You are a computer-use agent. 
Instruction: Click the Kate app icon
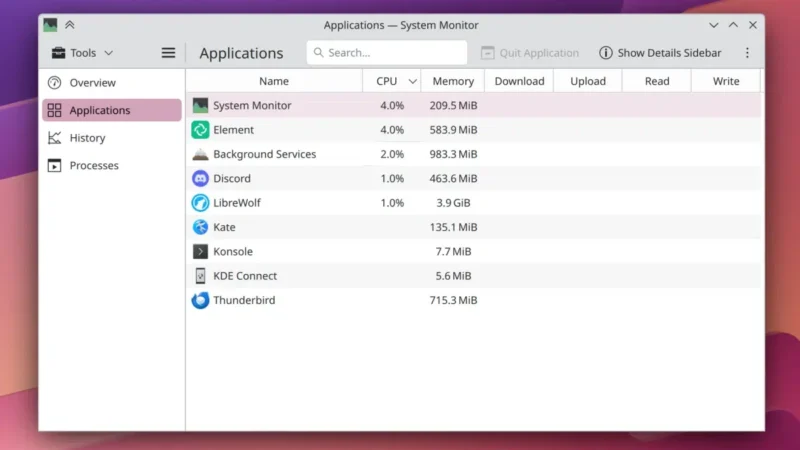tap(200, 227)
